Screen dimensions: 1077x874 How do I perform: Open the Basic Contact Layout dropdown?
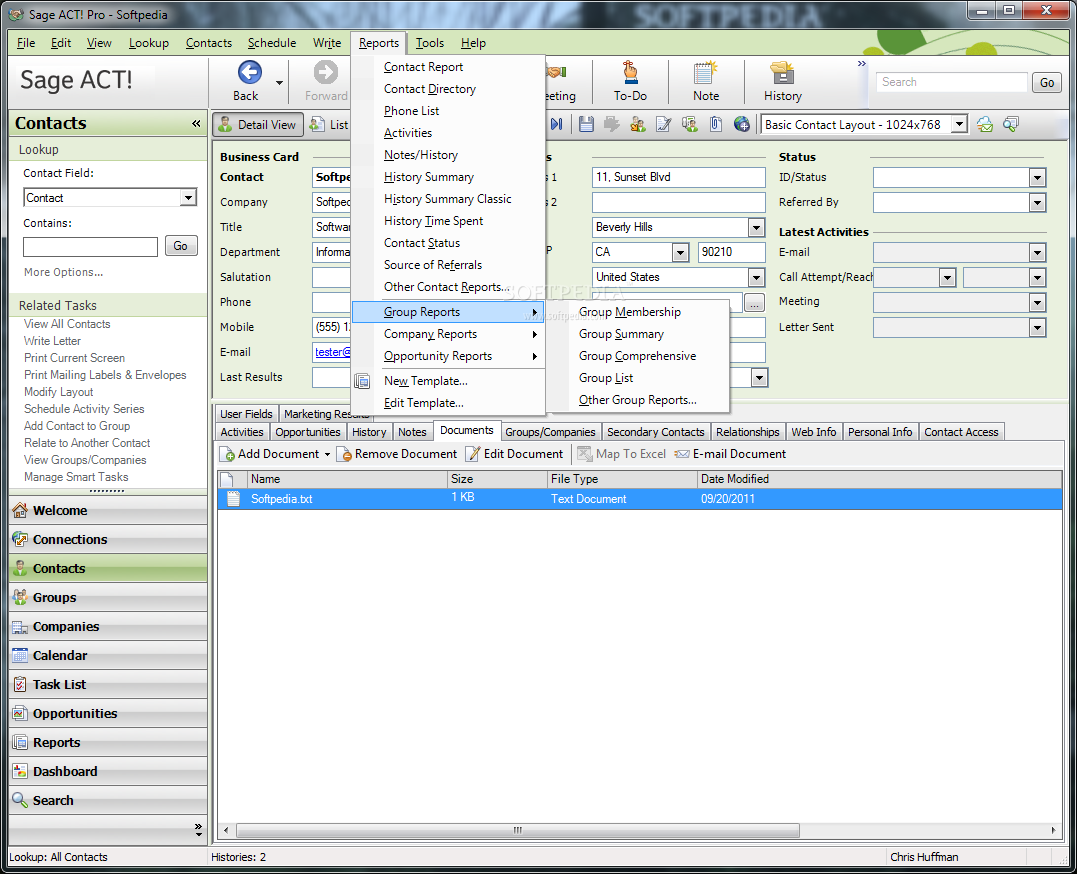point(959,124)
